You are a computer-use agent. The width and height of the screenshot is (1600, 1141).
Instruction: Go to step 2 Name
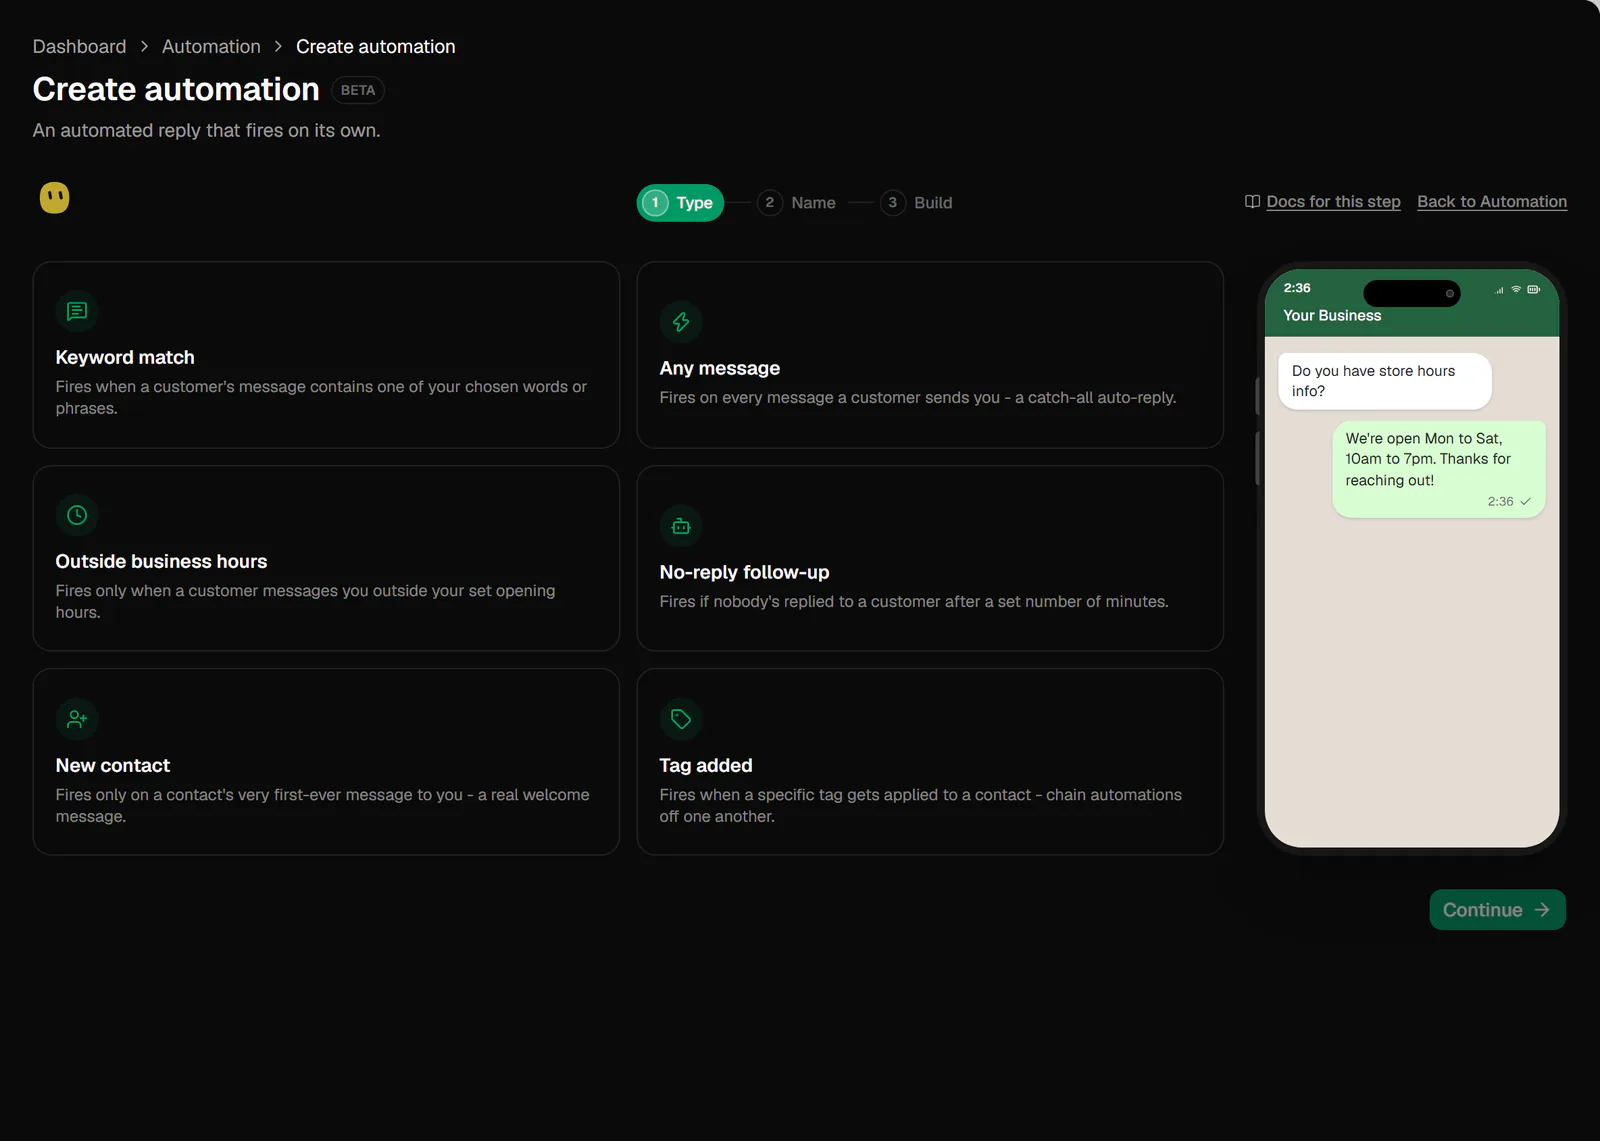point(796,203)
